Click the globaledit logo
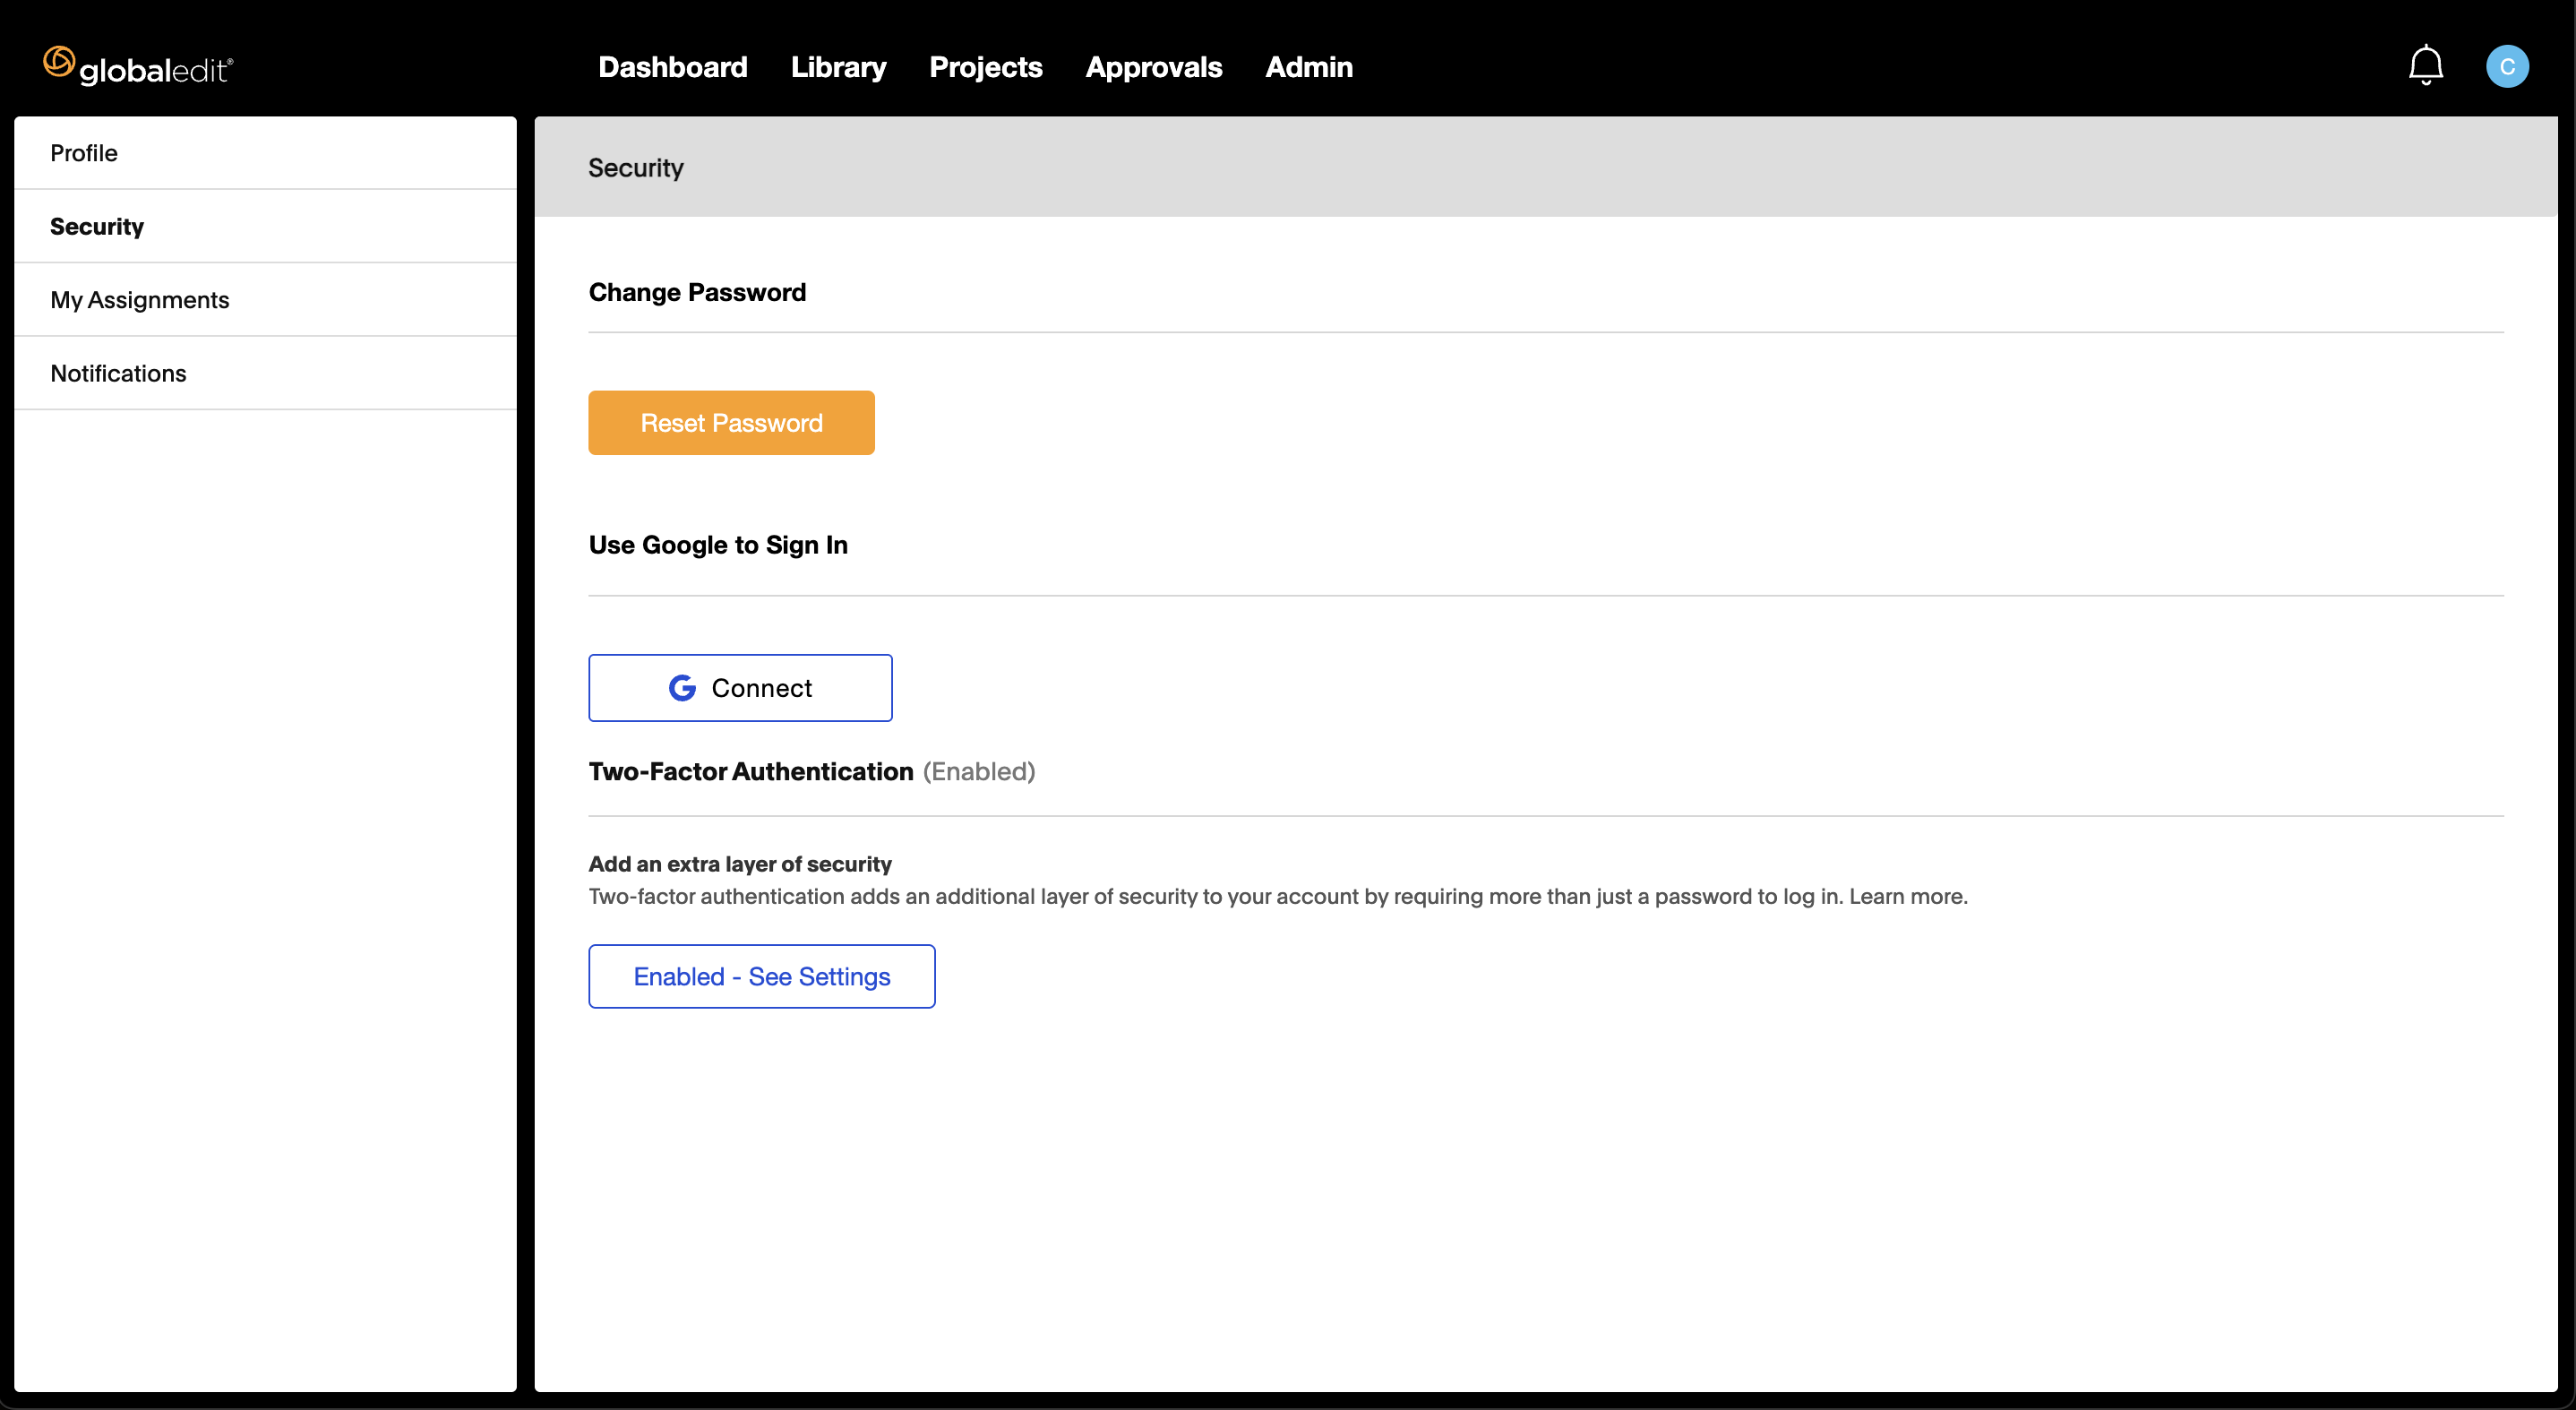 pyautogui.click(x=138, y=66)
